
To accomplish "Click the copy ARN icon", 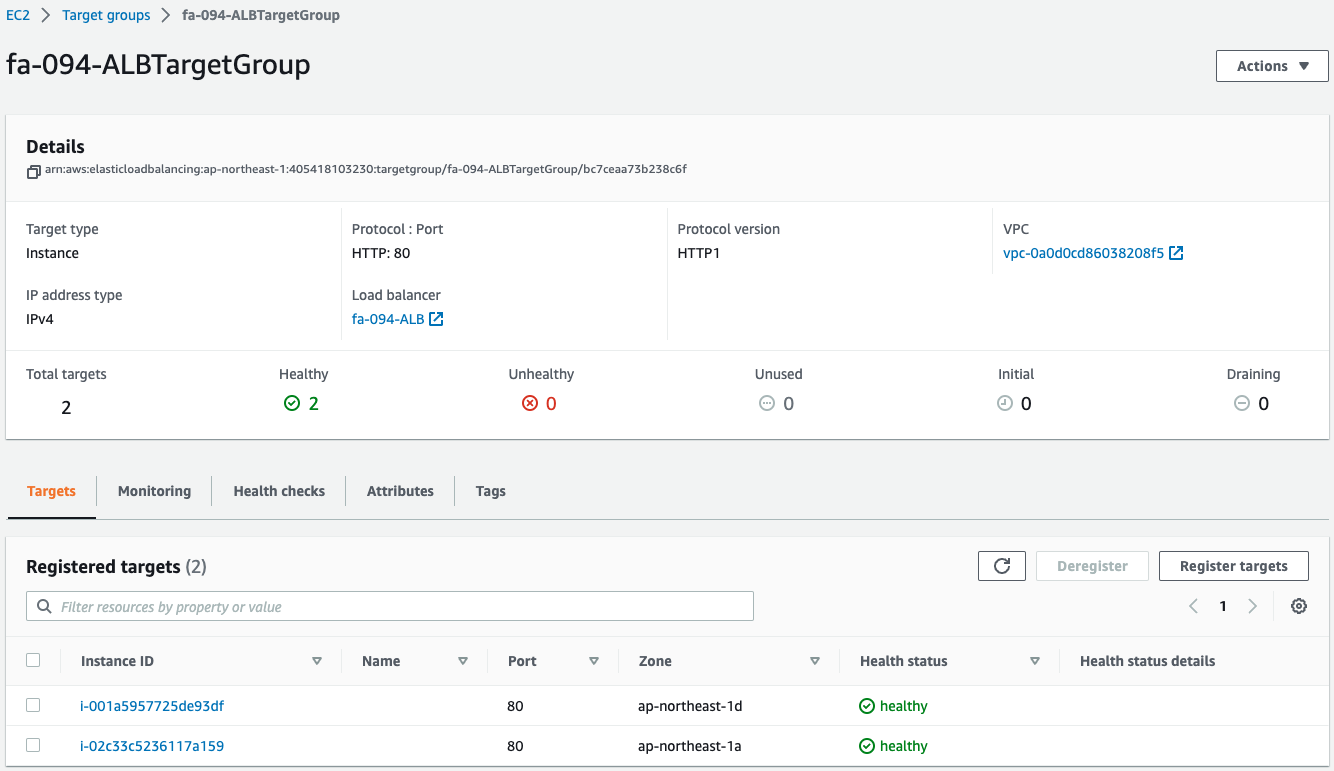I will coord(33,171).
